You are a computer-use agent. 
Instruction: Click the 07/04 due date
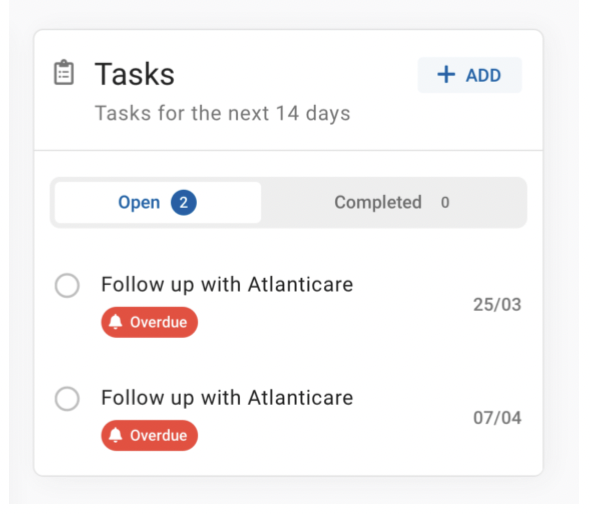pos(497,418)
